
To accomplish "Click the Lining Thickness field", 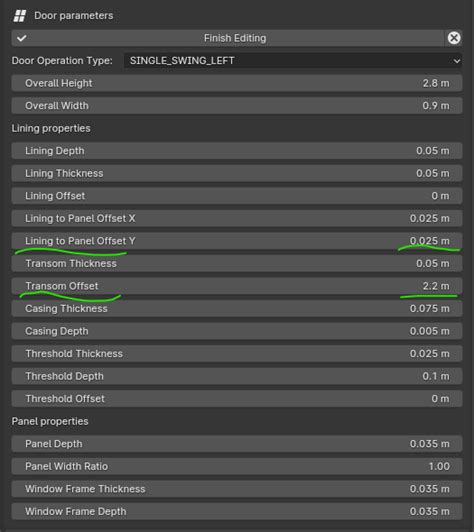I will point(237,173).
